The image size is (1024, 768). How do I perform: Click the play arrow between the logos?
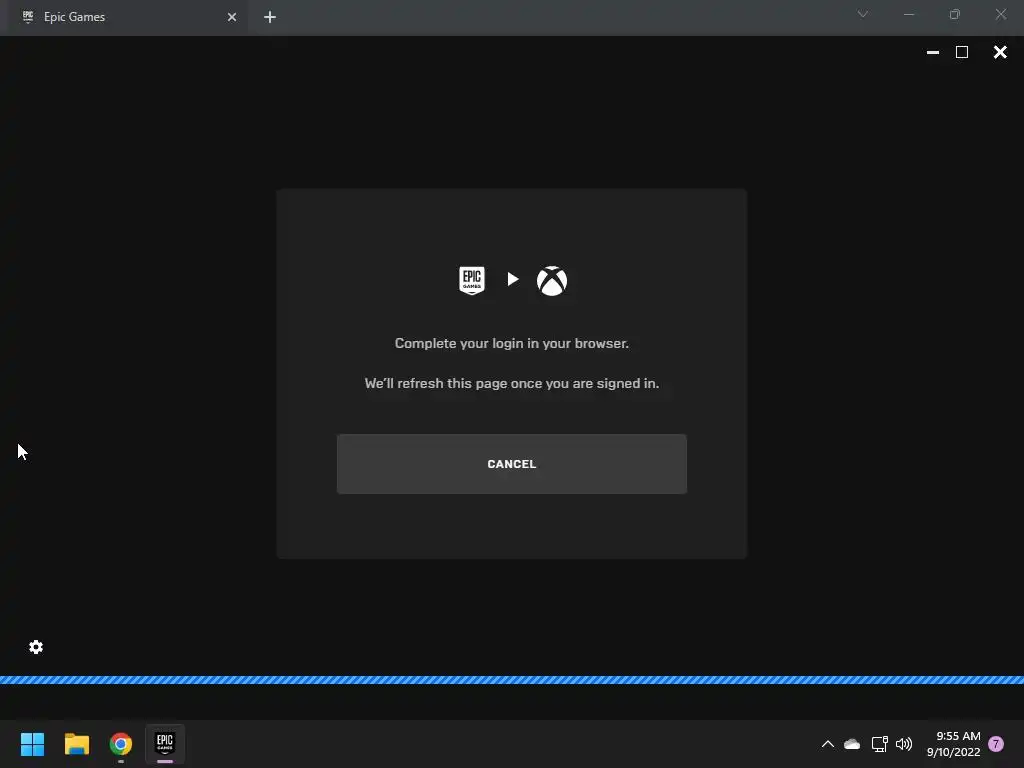point(513,280)
